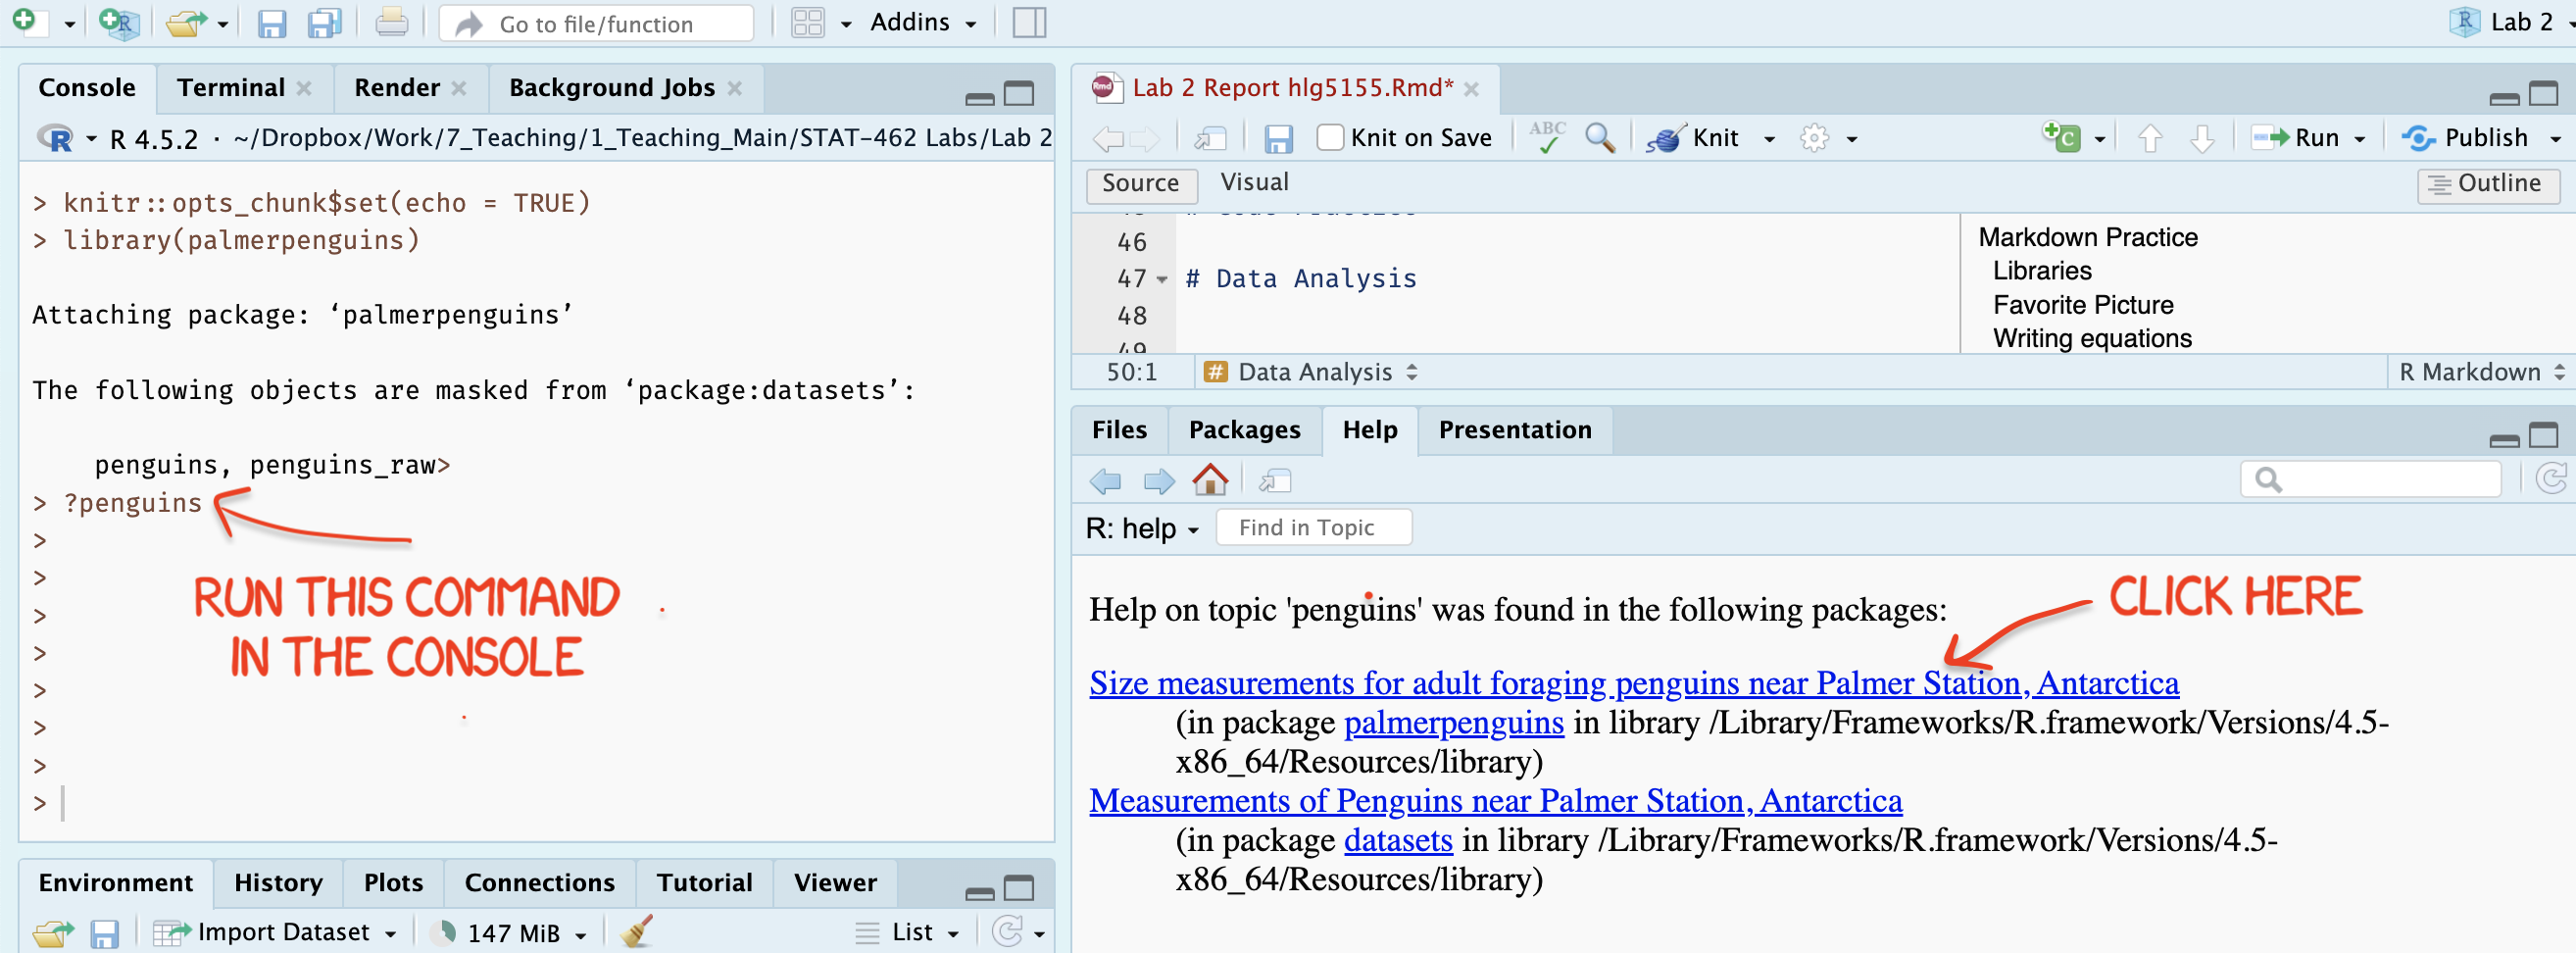The width and height of the screenshot is (2576, 953).
Task: Save the current Rmd document
Action: coord(1278,138)
